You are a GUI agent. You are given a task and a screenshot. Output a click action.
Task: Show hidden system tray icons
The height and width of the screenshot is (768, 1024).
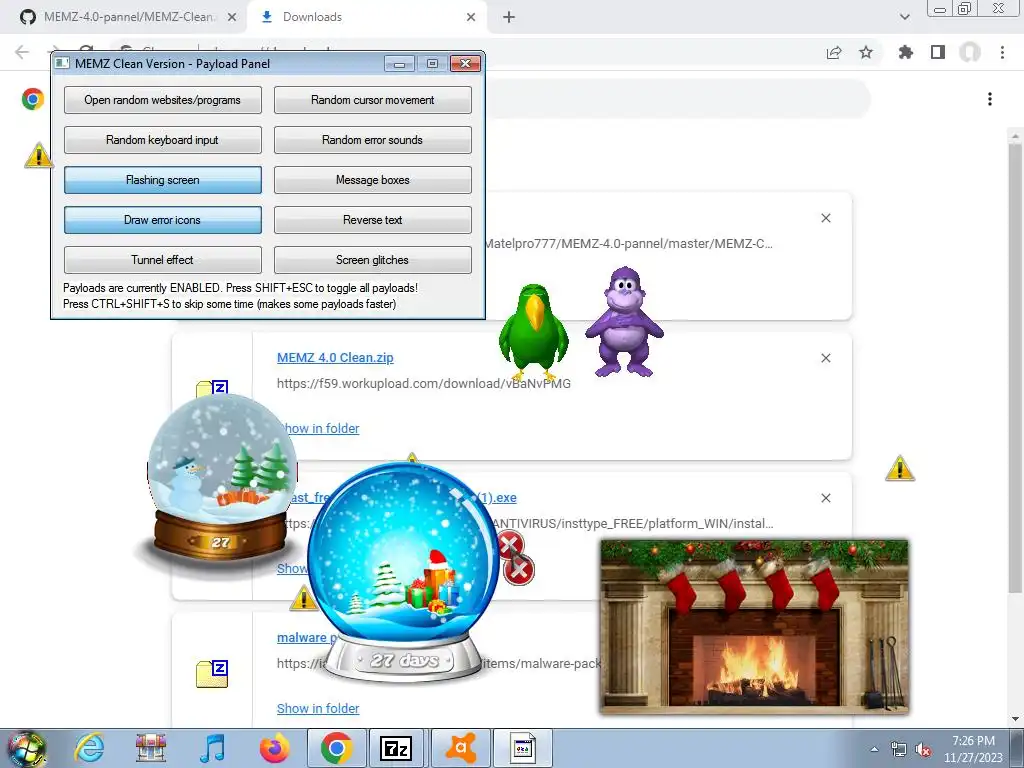point(874,749)
